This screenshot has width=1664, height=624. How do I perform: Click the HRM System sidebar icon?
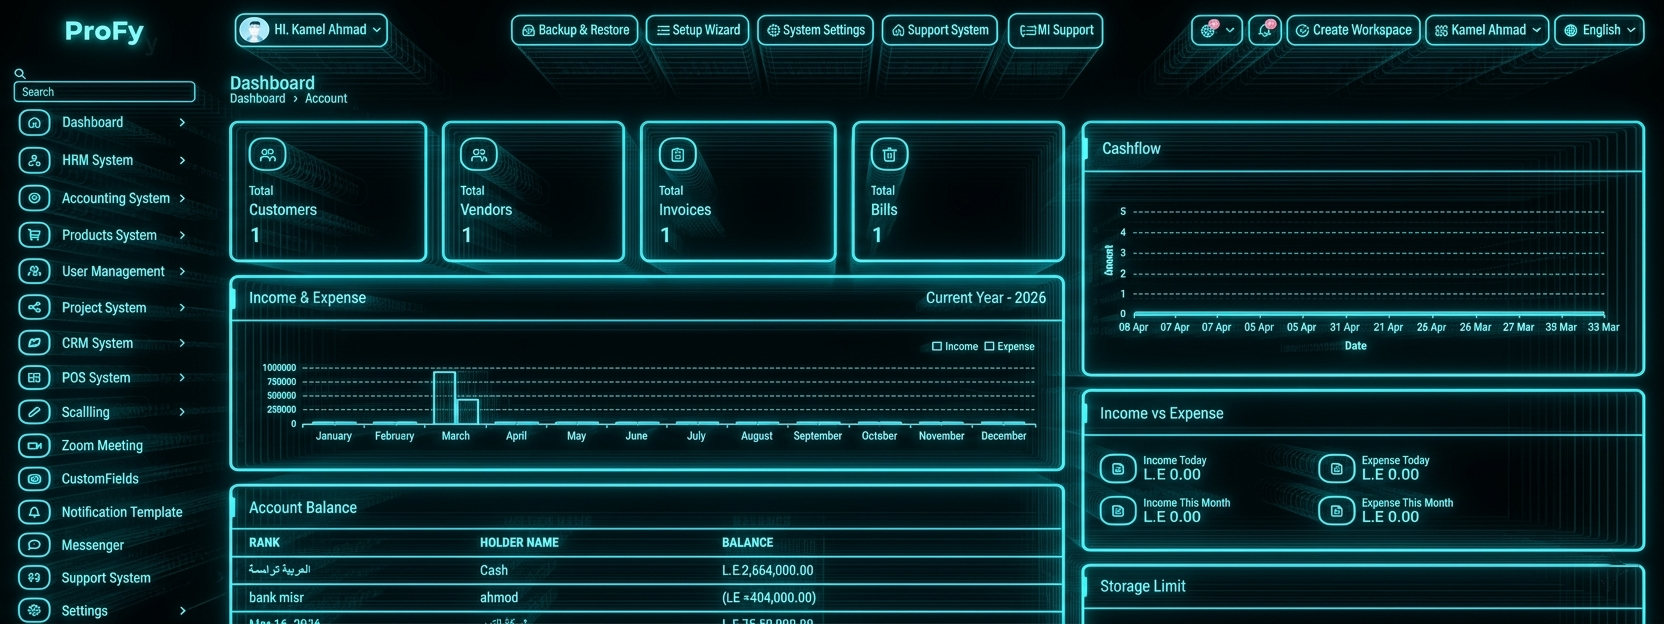coord(34,160)
